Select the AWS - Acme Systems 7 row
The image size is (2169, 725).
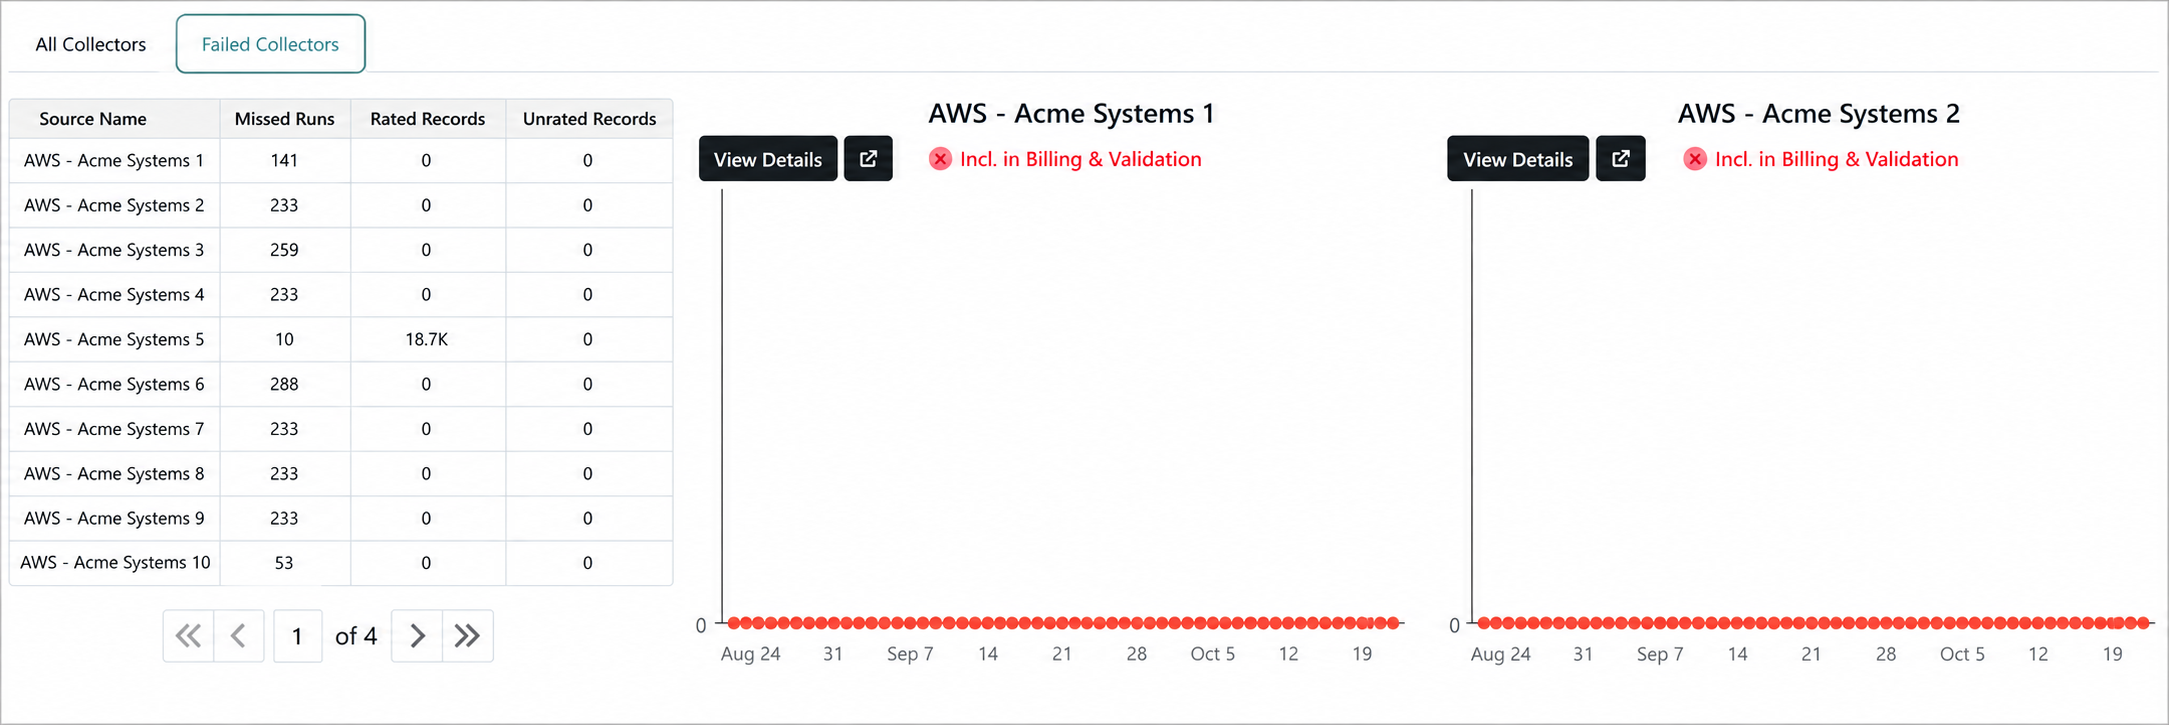coord(341,429)
